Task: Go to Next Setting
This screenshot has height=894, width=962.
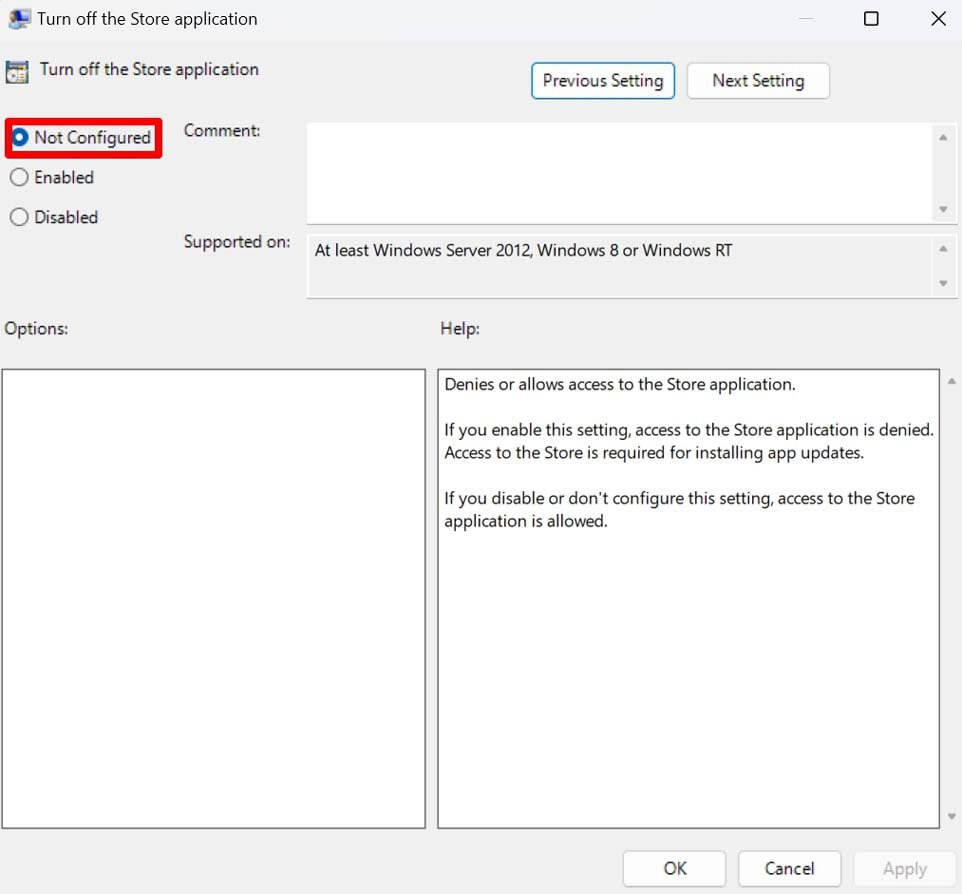Action: click(758, 80)
